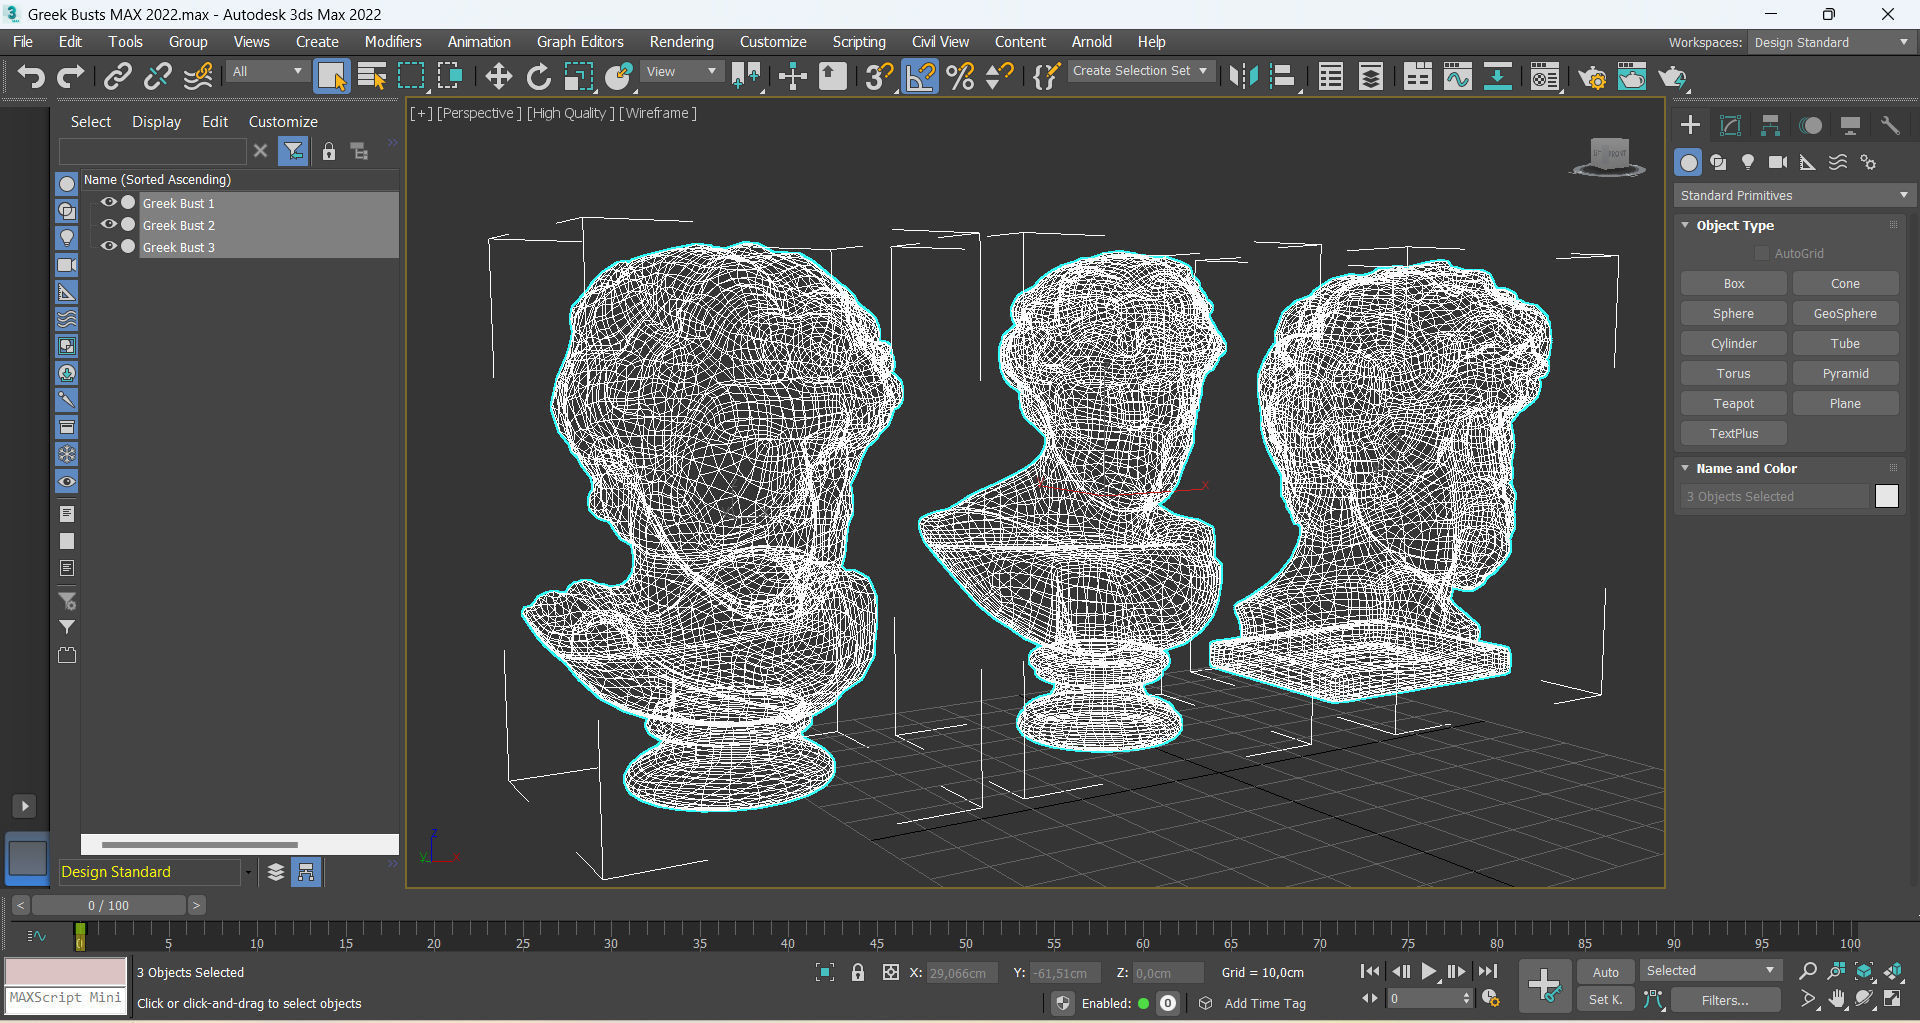The height and width of the screenshot is (1023, 1920).
Task: Click the Teapot primitive button
Action: (x=1734, y=403)
